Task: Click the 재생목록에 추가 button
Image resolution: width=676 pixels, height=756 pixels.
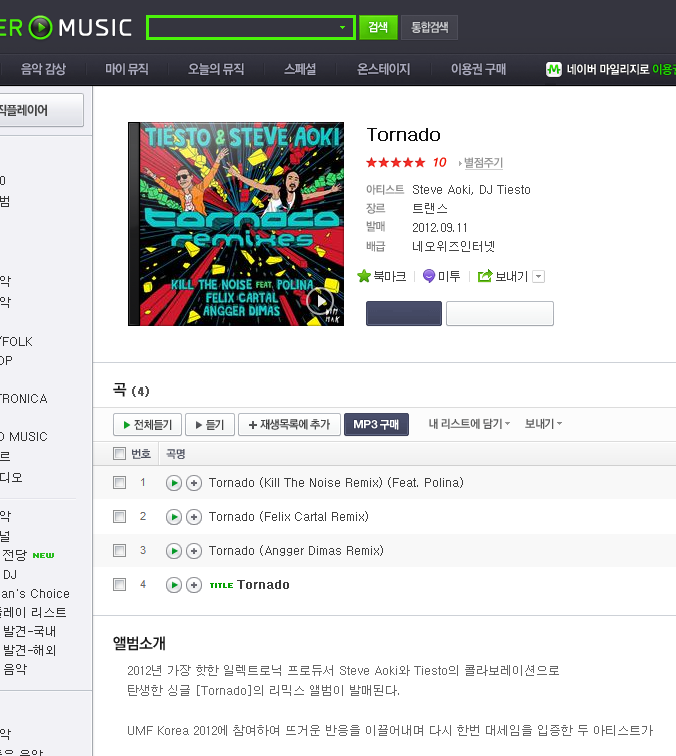Action: pos(289,425)
